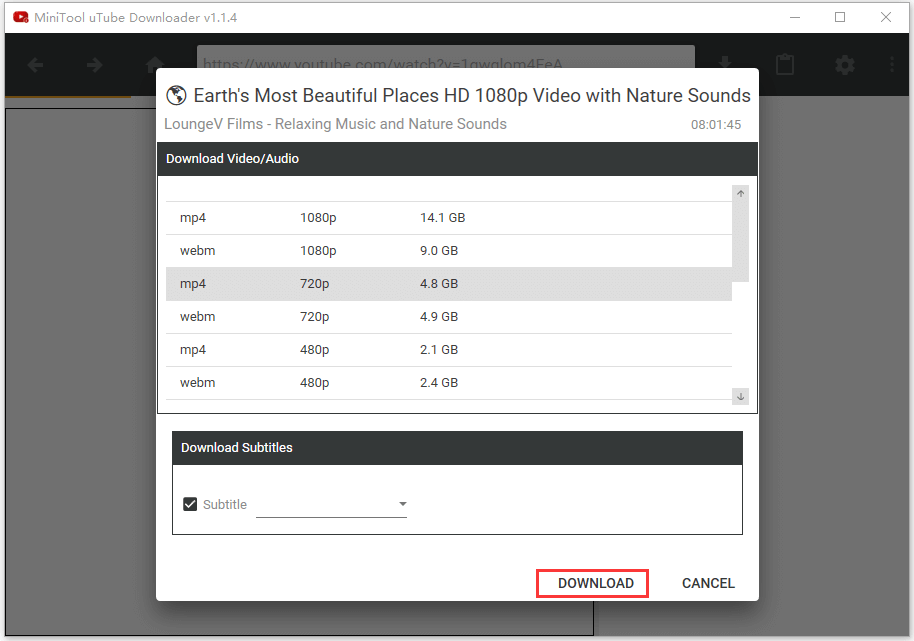This screenshot has width=914, height=641.
Task: Minimize the uTube Downloader window
Action: click(x=795, y=17)
